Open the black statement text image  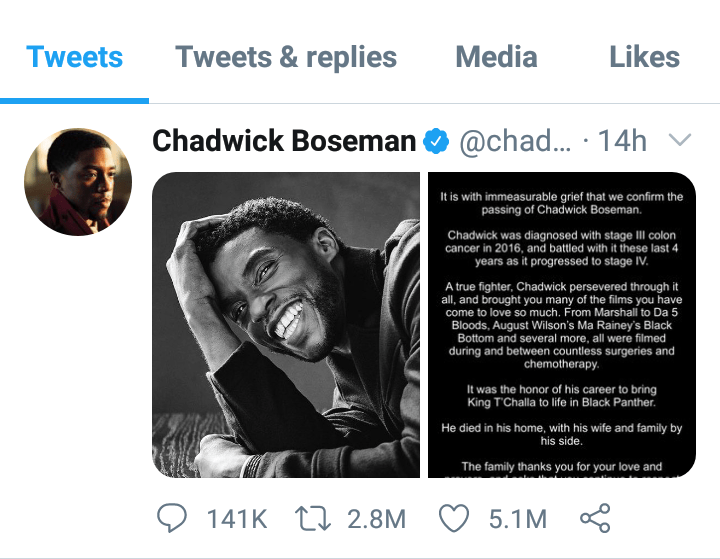click(x=562, y=325)
